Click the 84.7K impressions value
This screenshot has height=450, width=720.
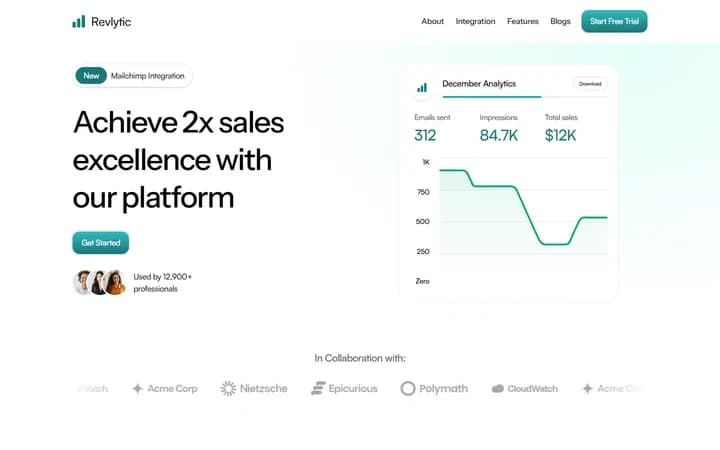click(499, 135)
